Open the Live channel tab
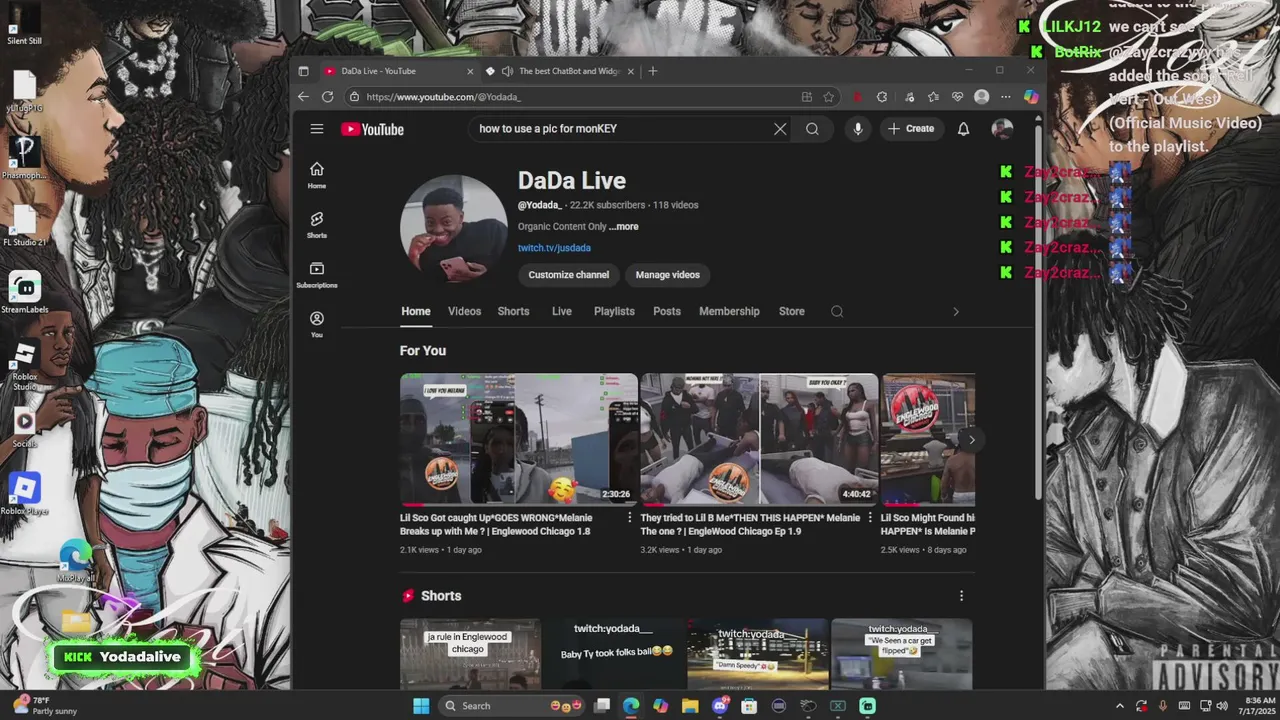Viewport: 1280px width, 720px height. 562,311
